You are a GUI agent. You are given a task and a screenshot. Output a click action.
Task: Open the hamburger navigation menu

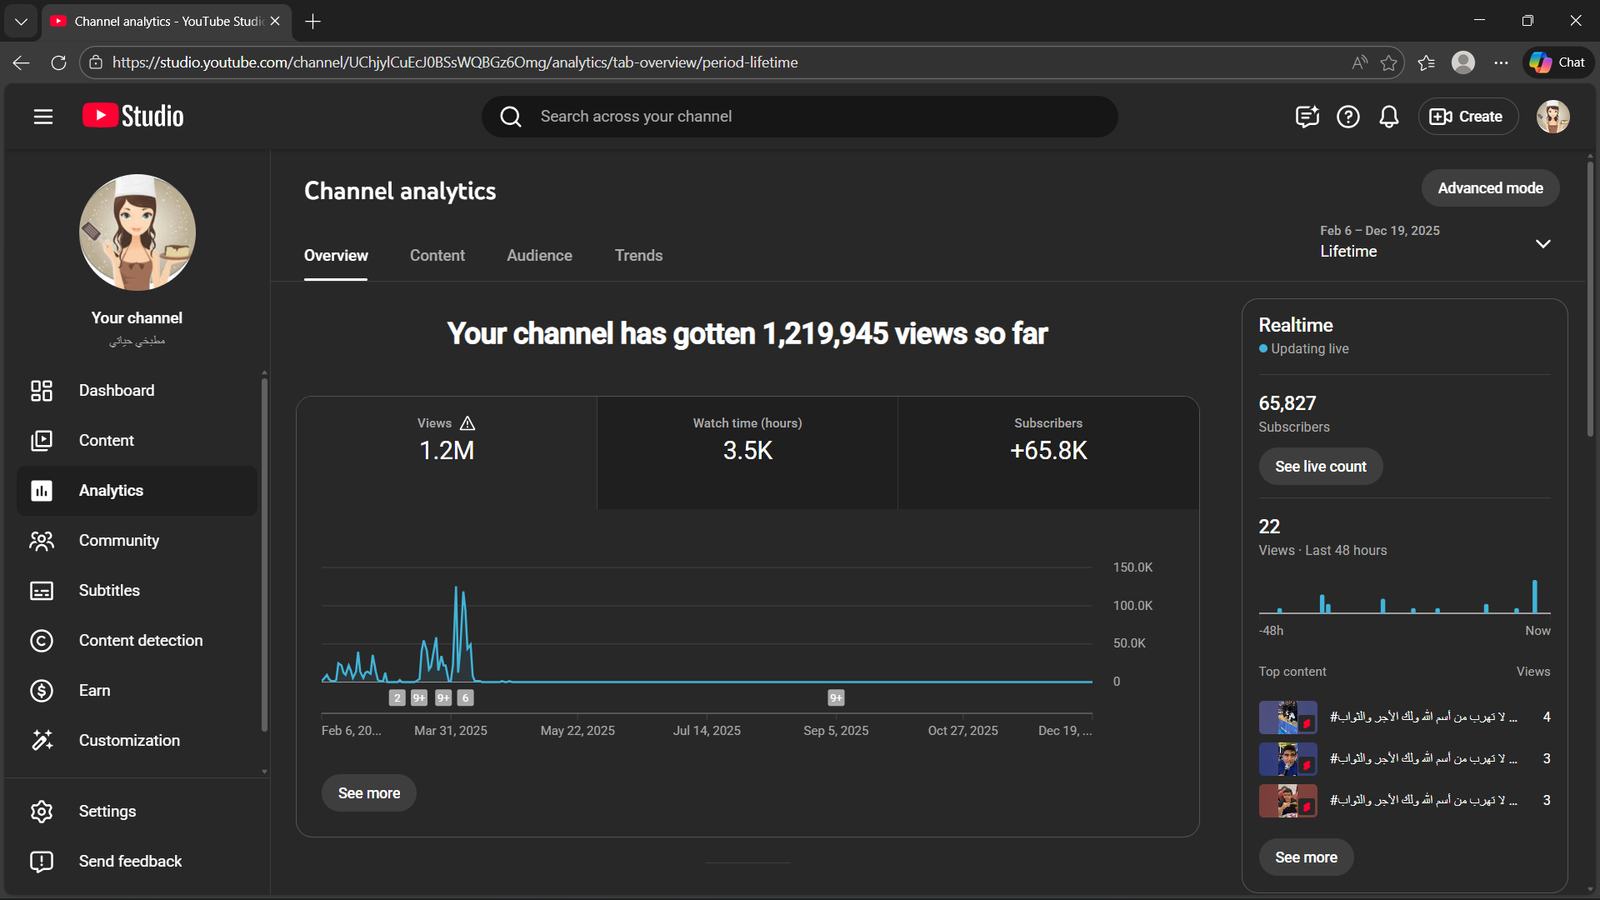(43, 117)
